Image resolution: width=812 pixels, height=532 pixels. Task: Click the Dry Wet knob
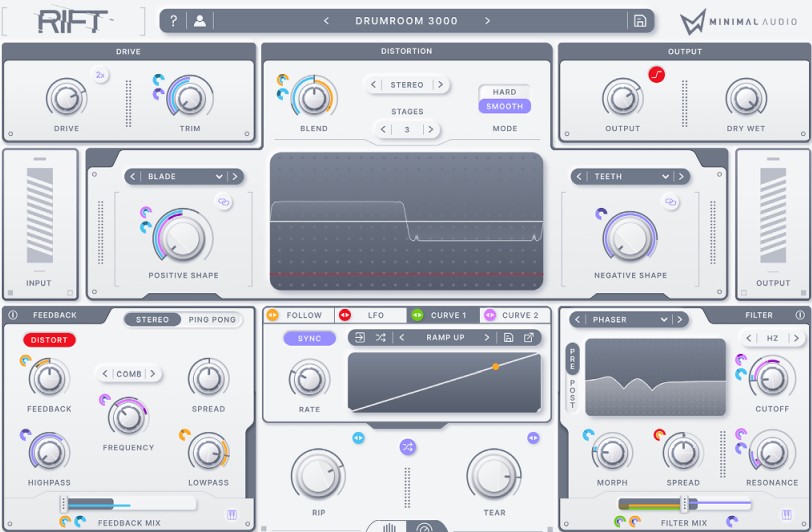click(x=746, y=98)
